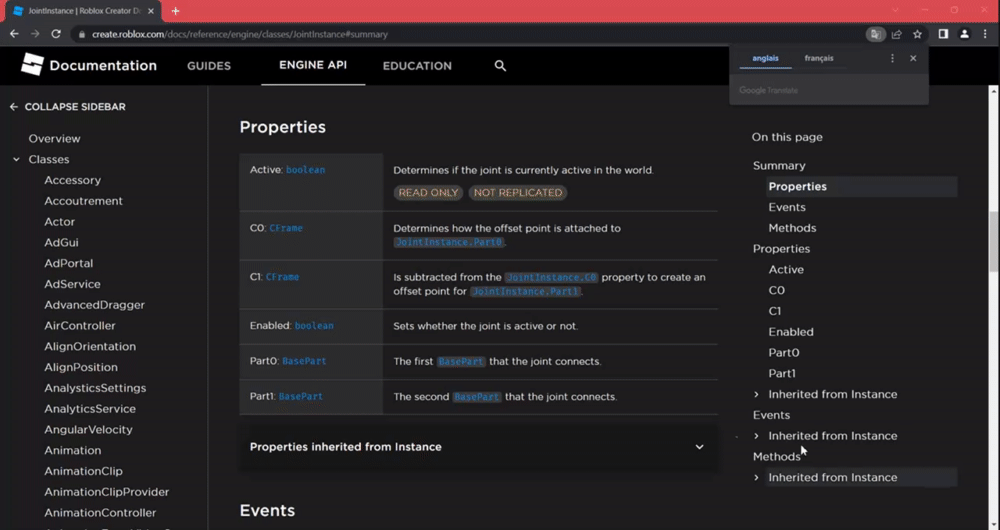Image resolution: width=1000 pixels, height=530 pixels.
Task: Open the AdService class page
Action: pos(72,284)
